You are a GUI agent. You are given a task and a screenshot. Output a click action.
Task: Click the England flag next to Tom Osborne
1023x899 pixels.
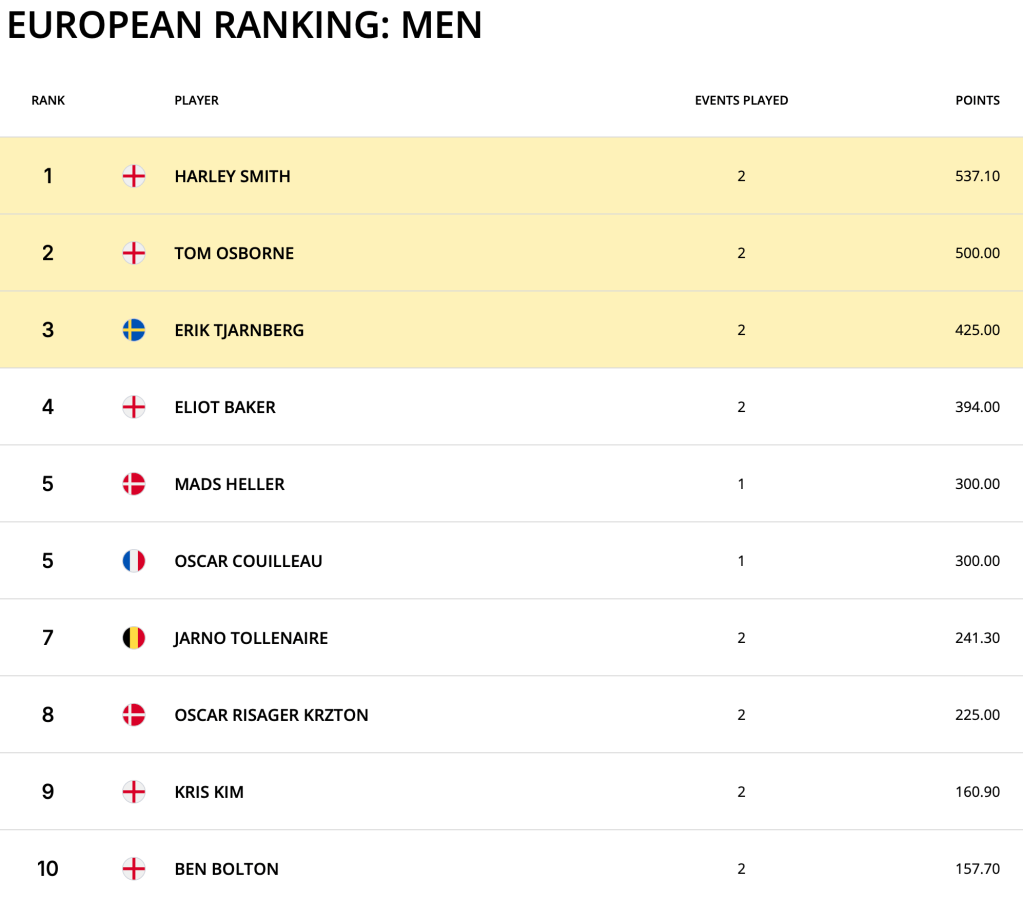133,254
